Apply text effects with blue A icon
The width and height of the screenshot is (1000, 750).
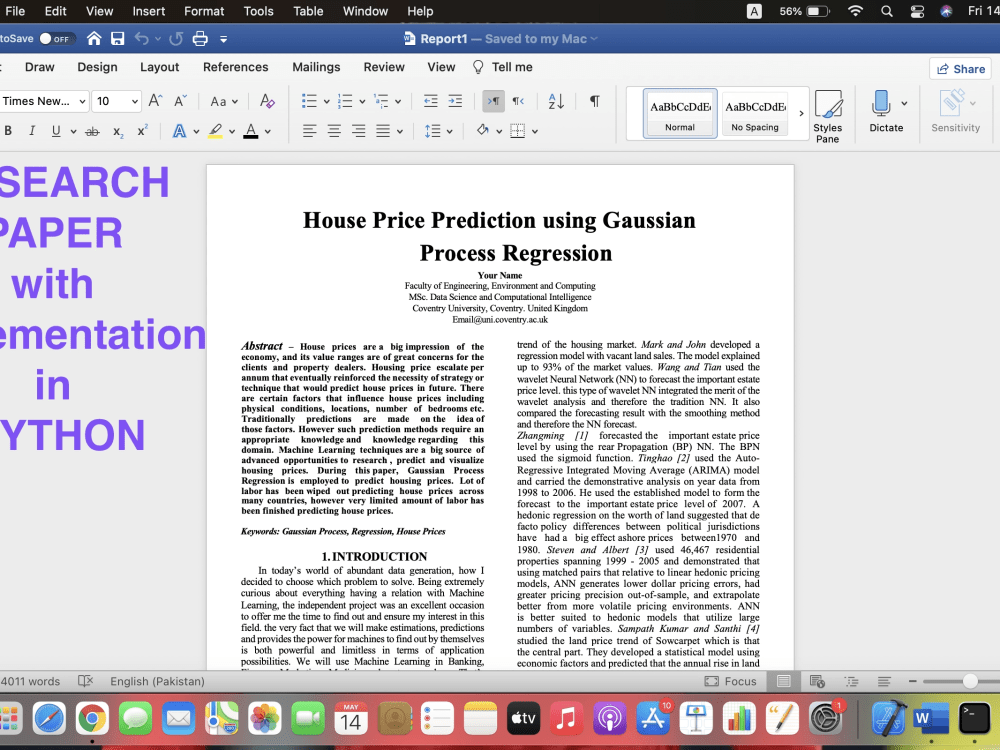tap(180, 131)
